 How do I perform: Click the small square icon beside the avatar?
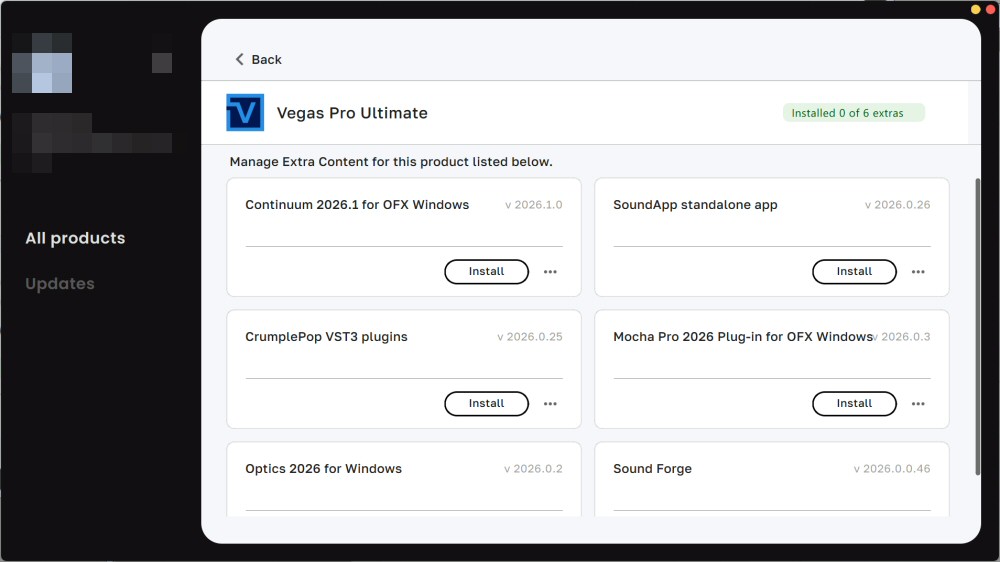[x=162, y=63]
